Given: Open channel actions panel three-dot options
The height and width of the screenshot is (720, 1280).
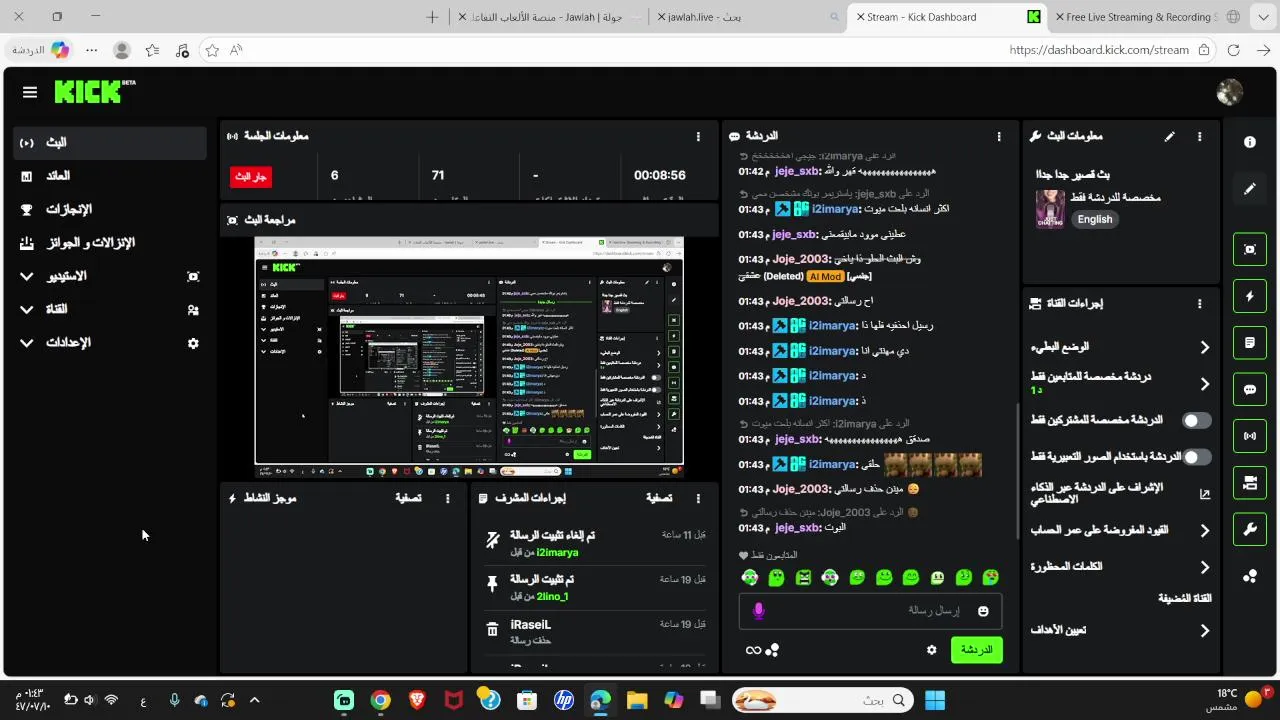Looking at the screenshot, I should [x=1199, y=303].
